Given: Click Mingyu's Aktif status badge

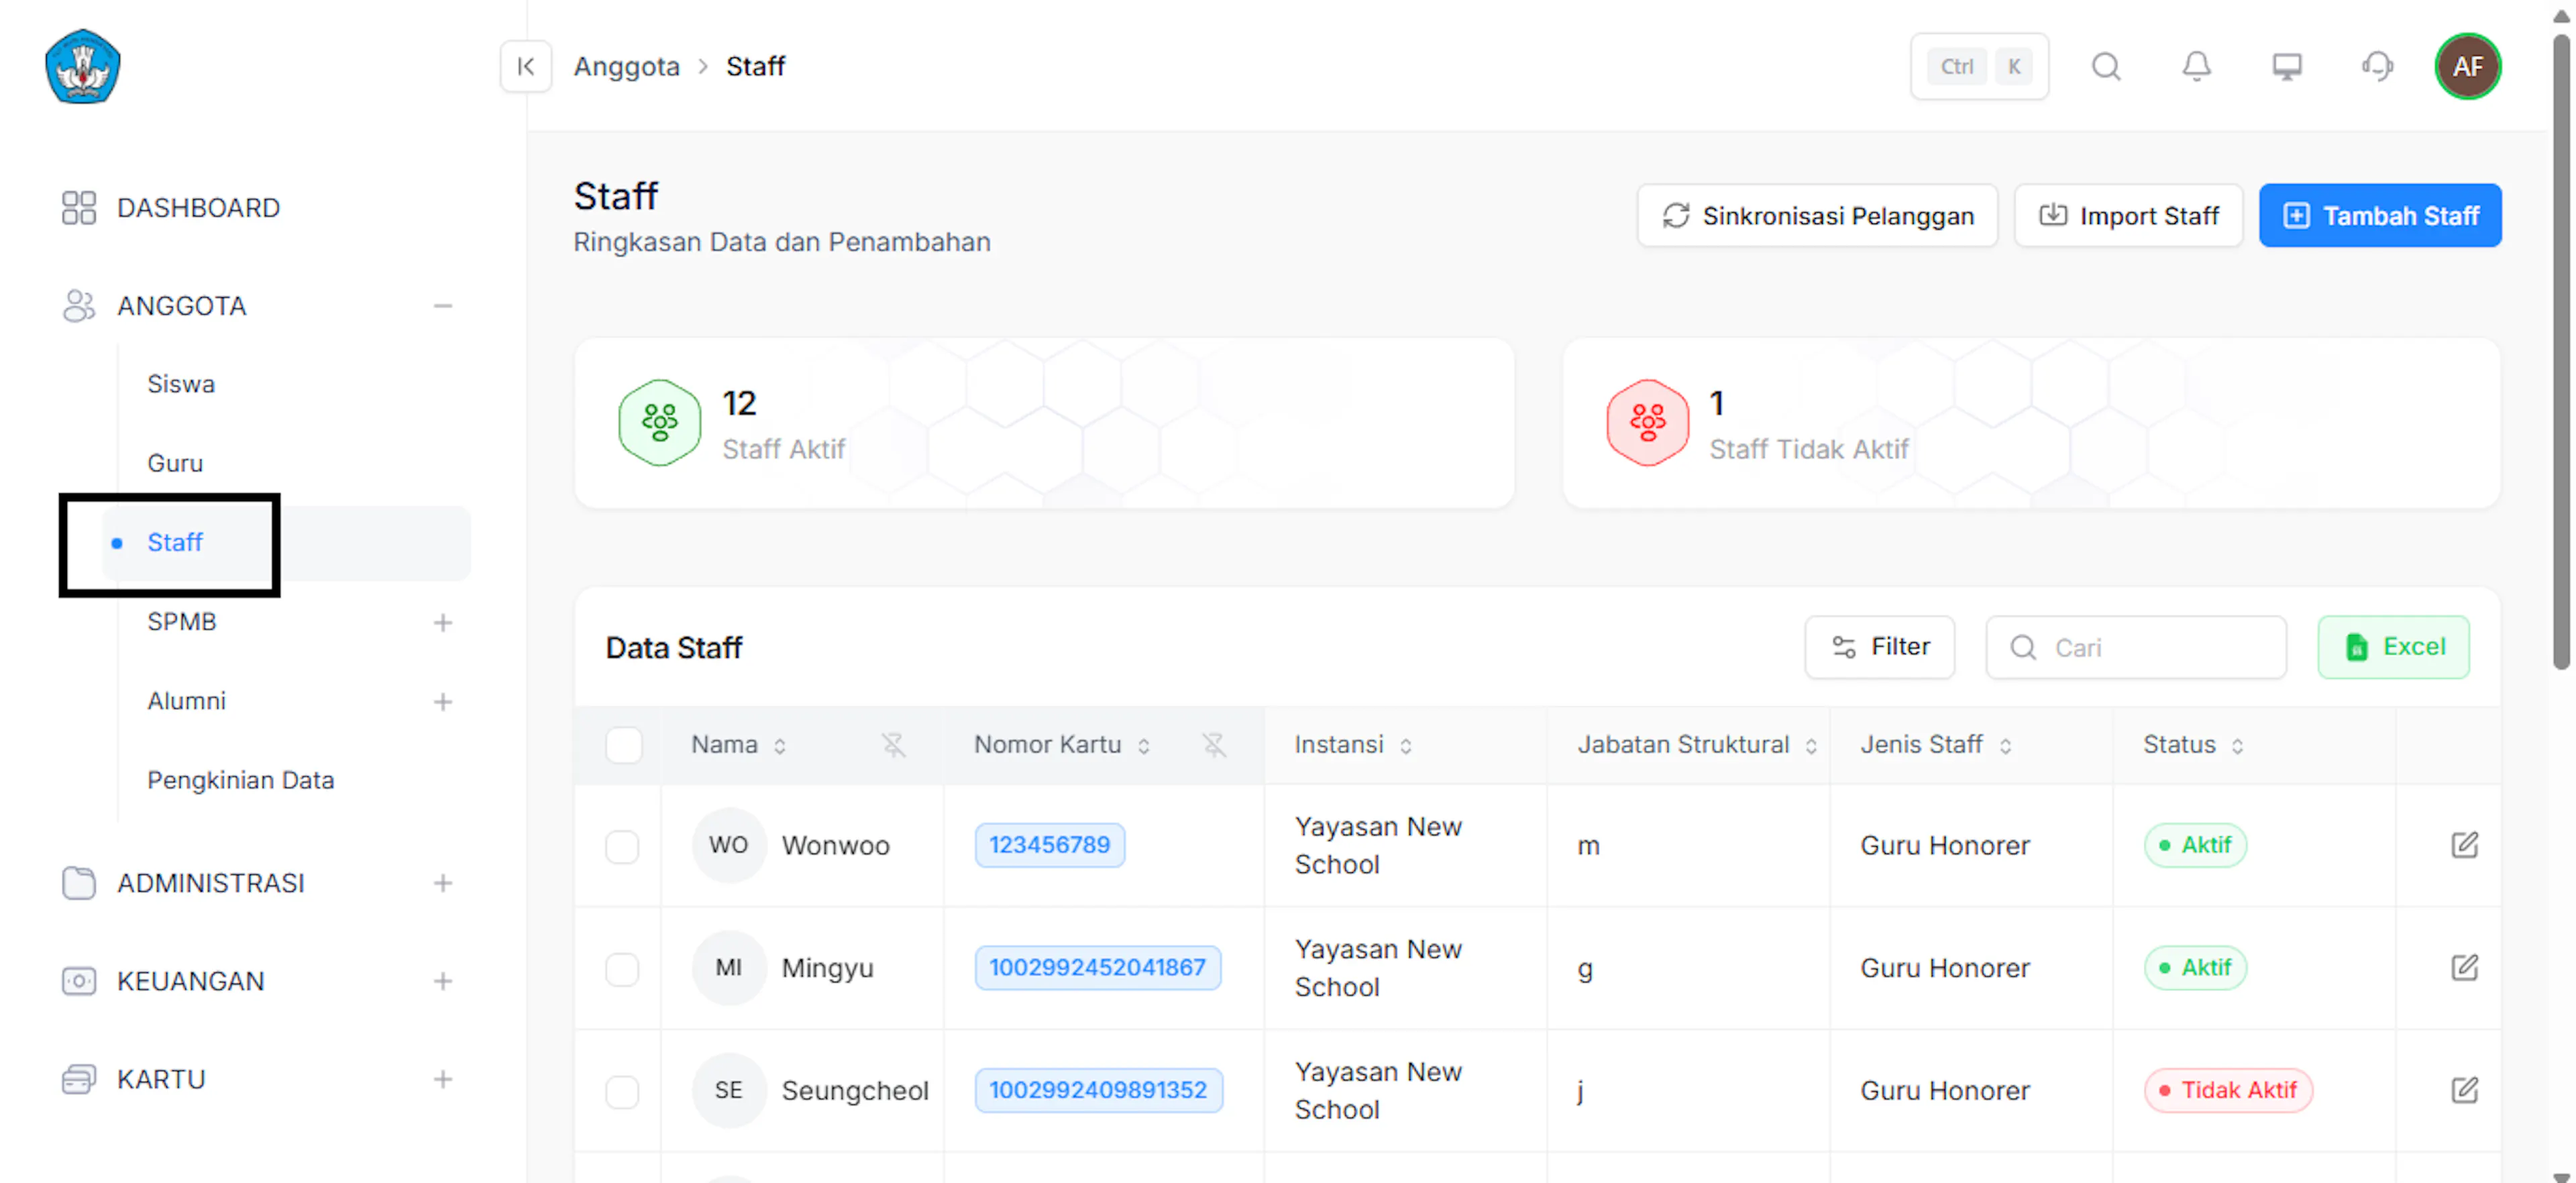Looking at the screenshot, I should [2195, 968].
